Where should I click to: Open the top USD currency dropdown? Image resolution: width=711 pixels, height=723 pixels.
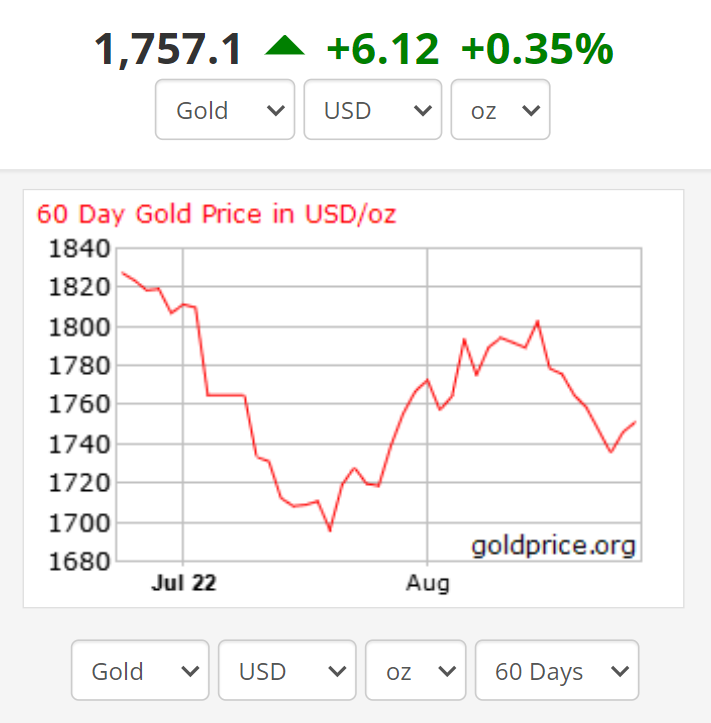point(372,110)
